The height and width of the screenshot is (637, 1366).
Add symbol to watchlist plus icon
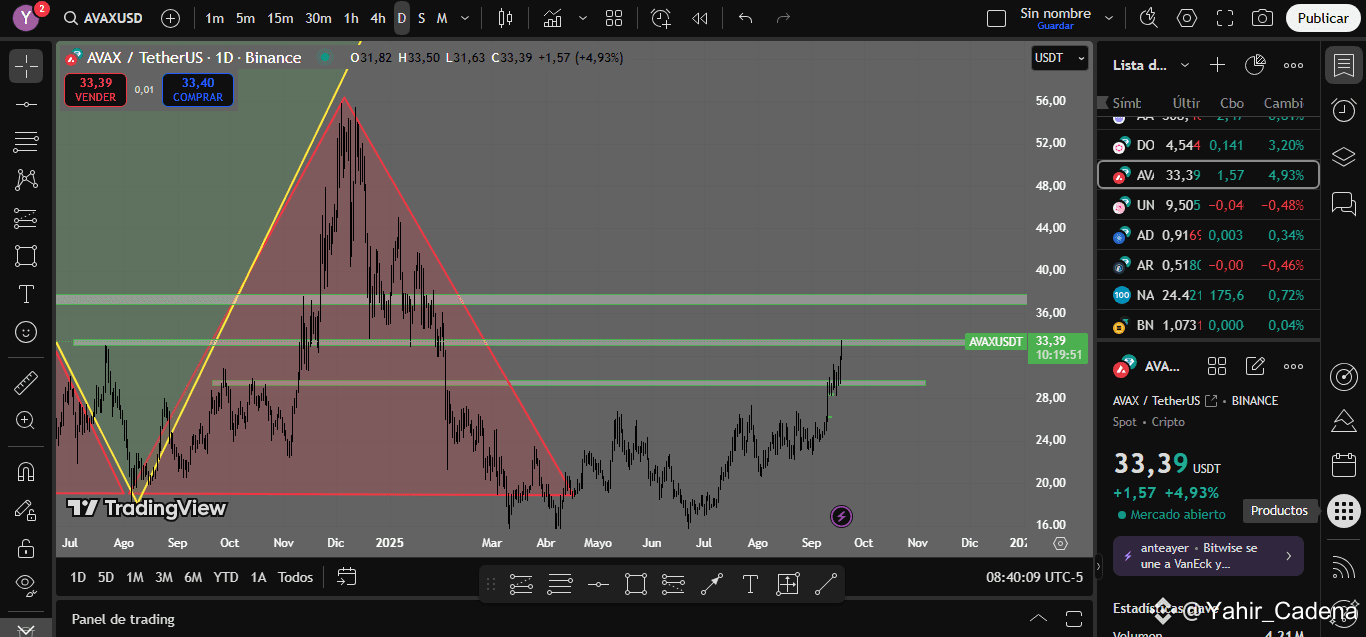(x=1217, y=65)
